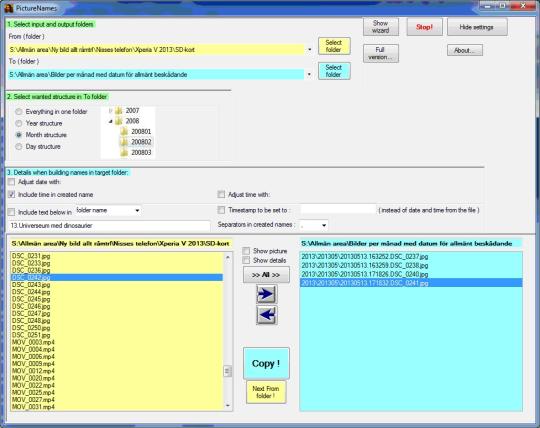Select the 200802 folder icon in tree

pyautogui.click(x=124, y=142)
